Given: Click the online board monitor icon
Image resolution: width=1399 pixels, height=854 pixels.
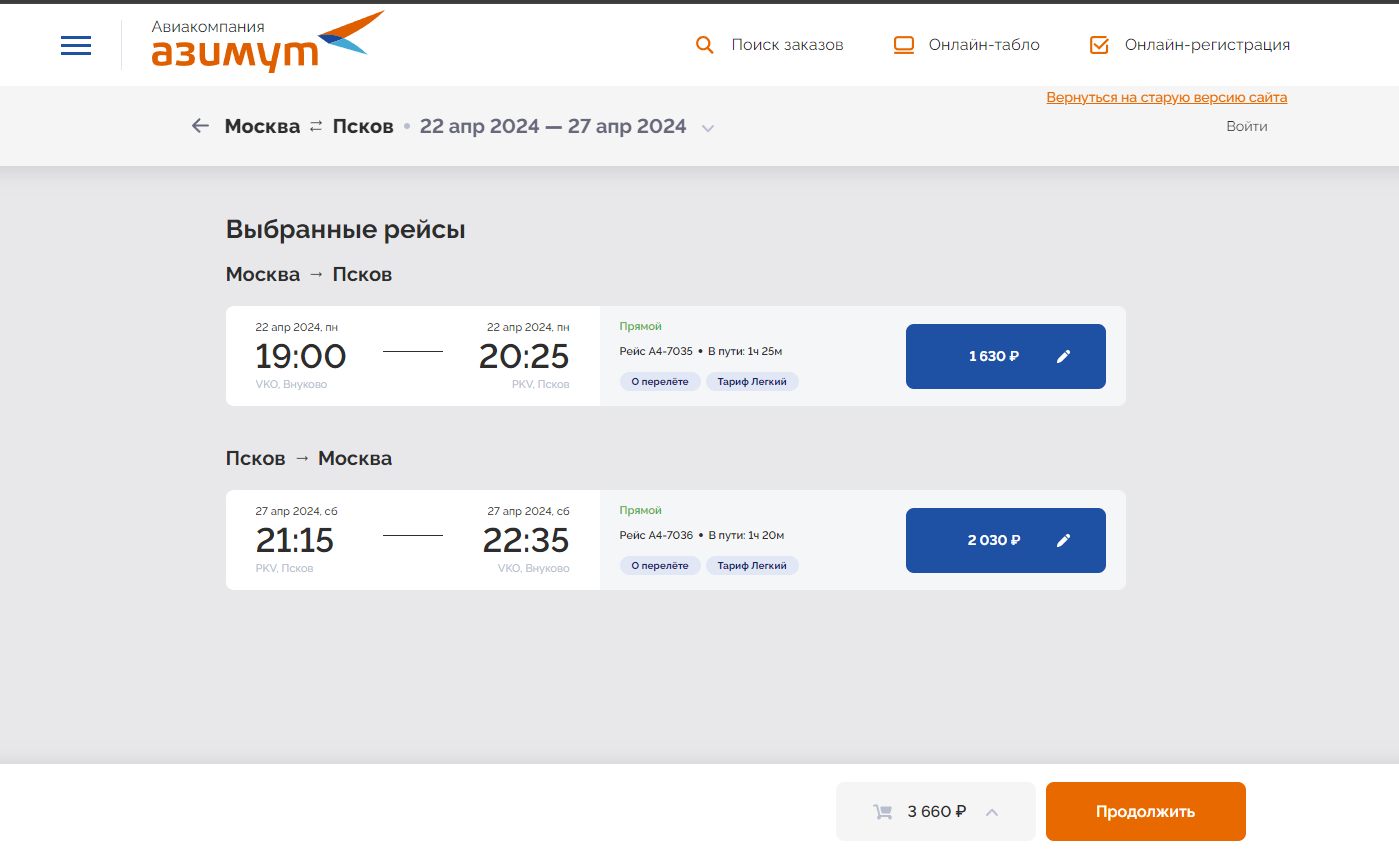Looking at the screenshot, I should point(904,45).
